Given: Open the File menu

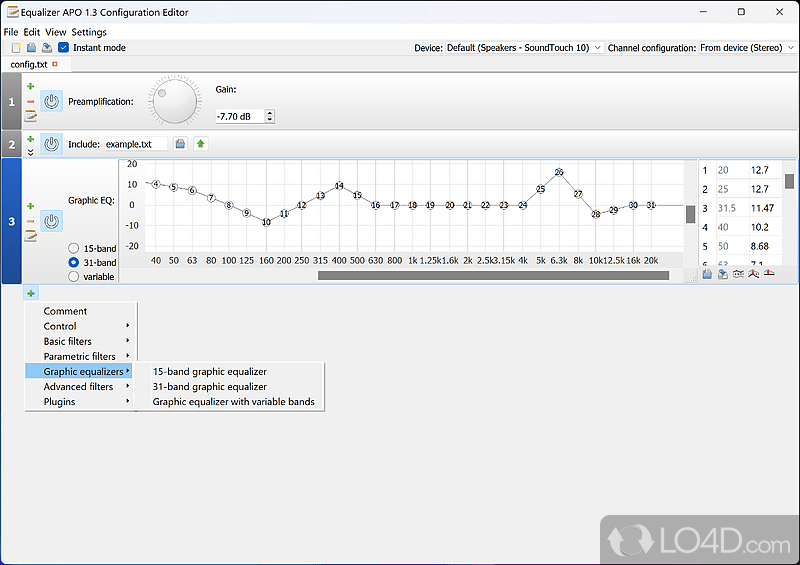Looking at the screenshot, I should (x=11, y=32).
